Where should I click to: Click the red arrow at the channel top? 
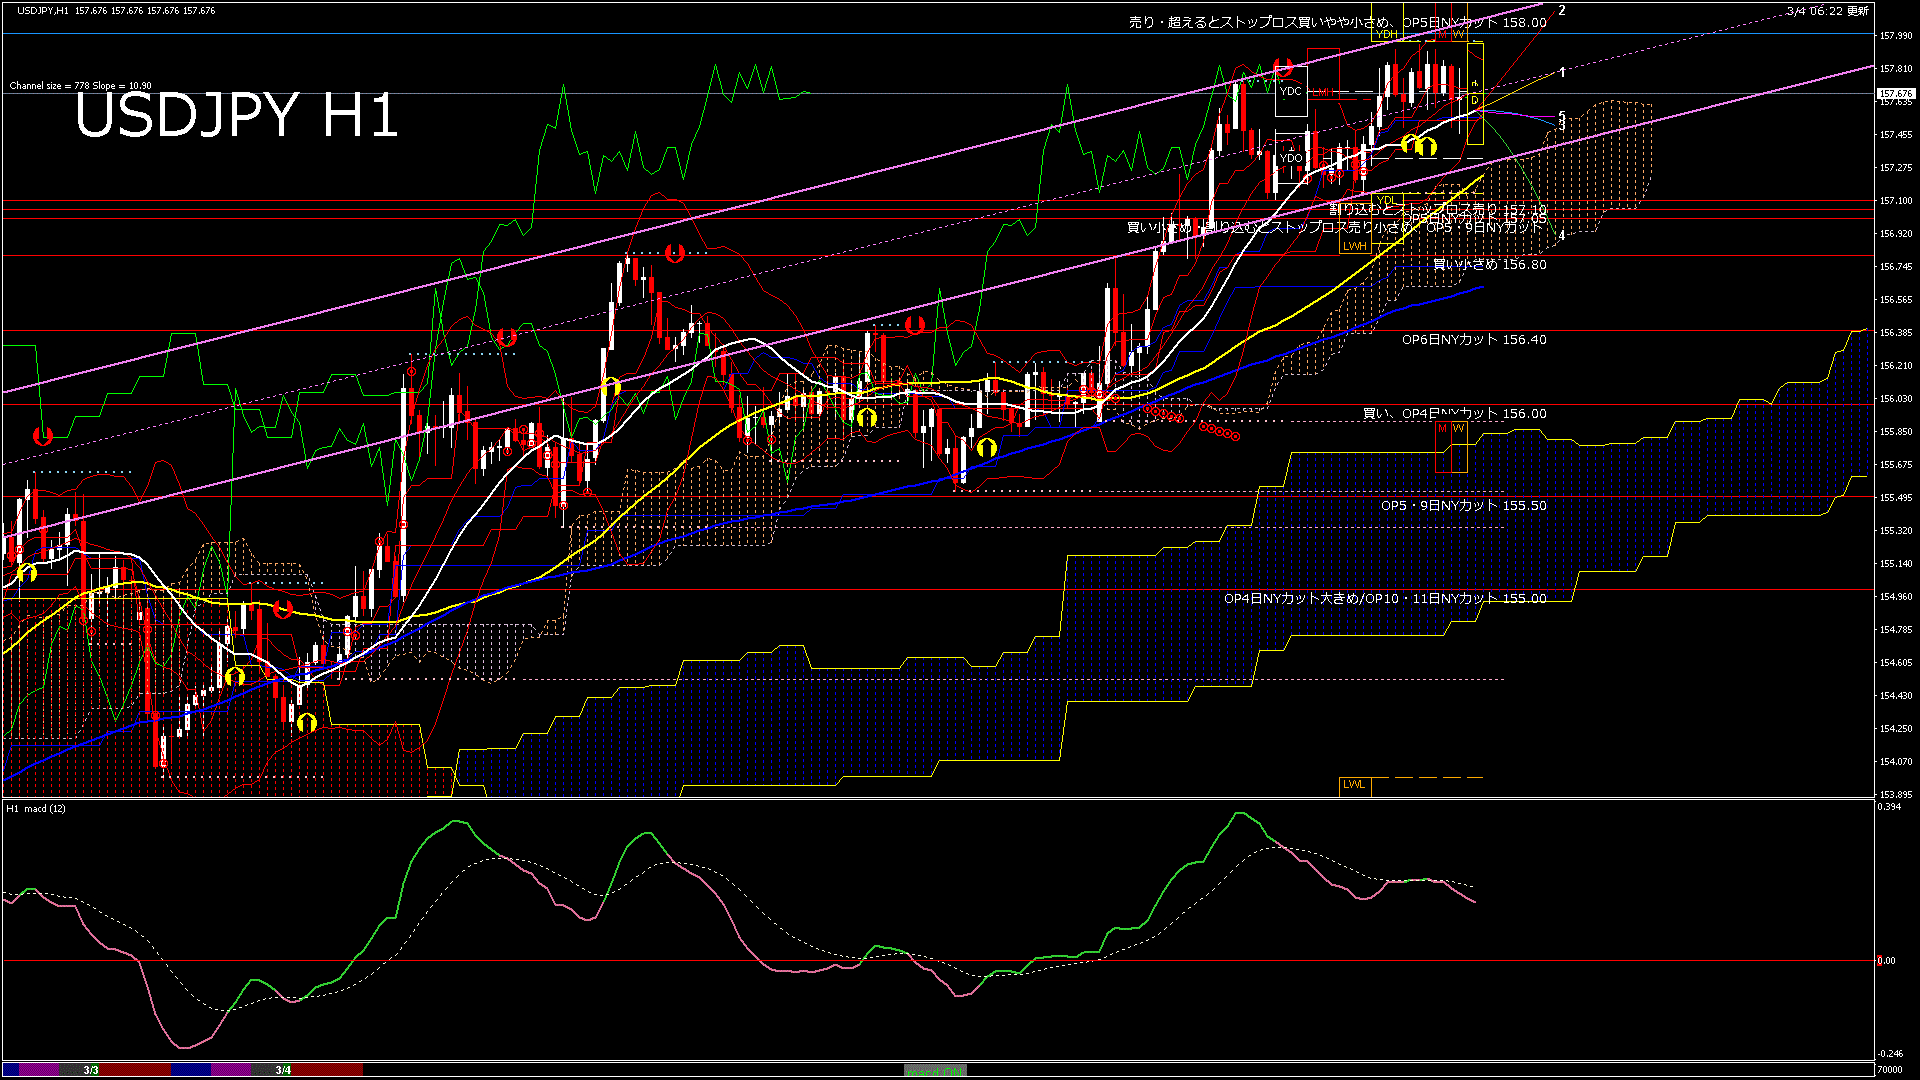[1284, 68]
